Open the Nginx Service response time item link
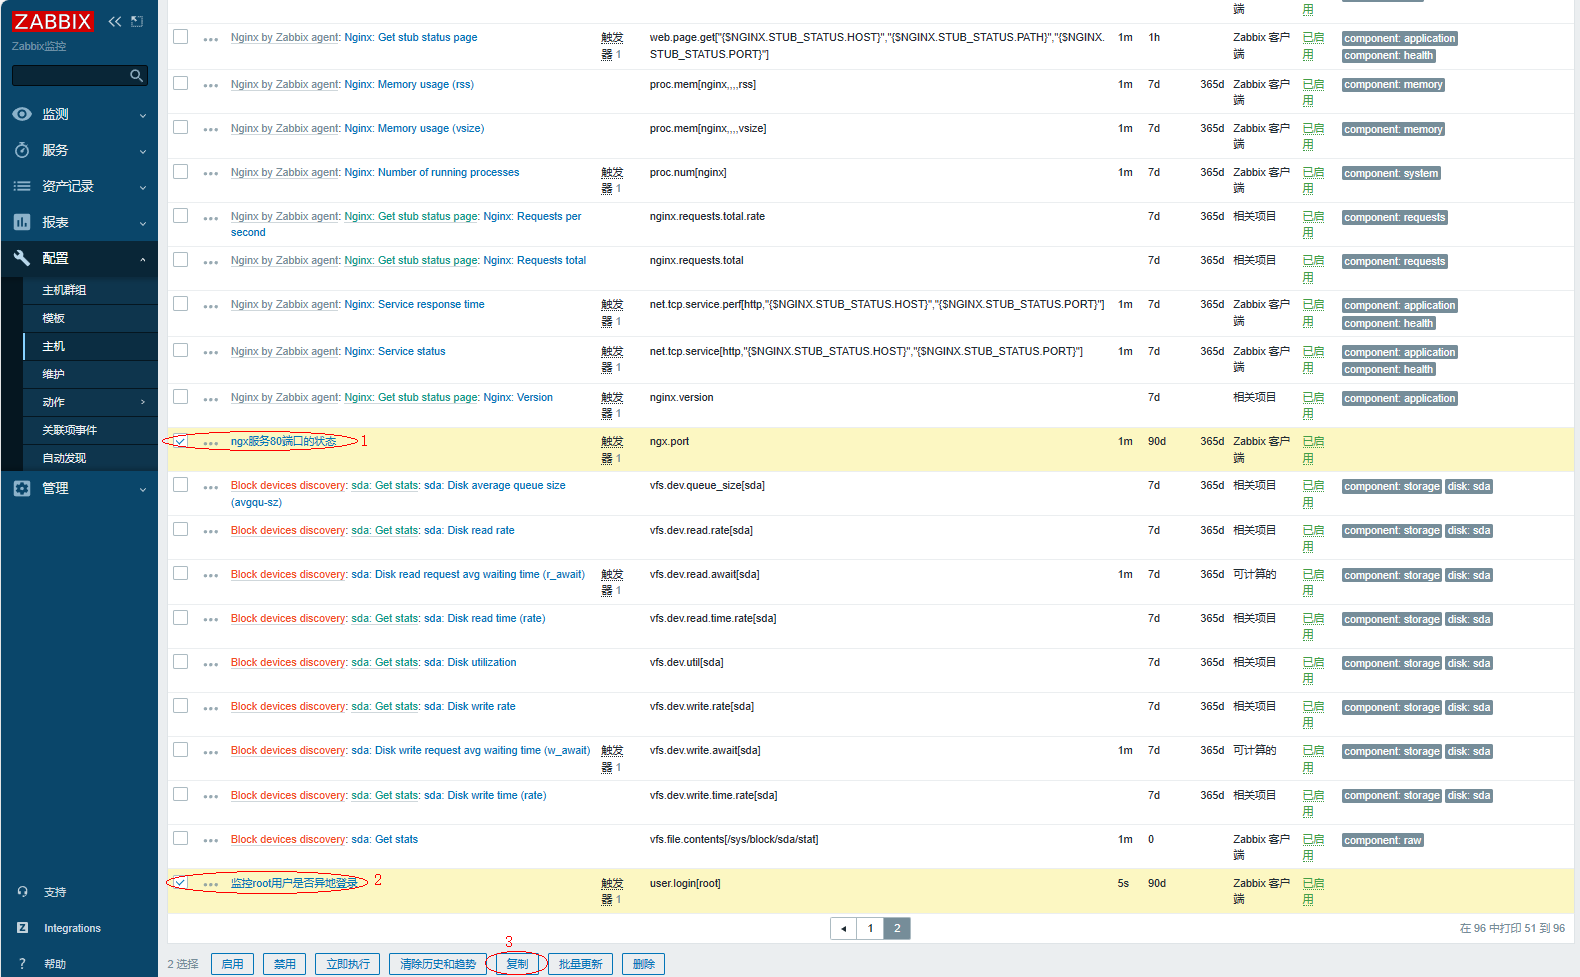Viewport: 1580px width, 977px height. pos(430,305)
